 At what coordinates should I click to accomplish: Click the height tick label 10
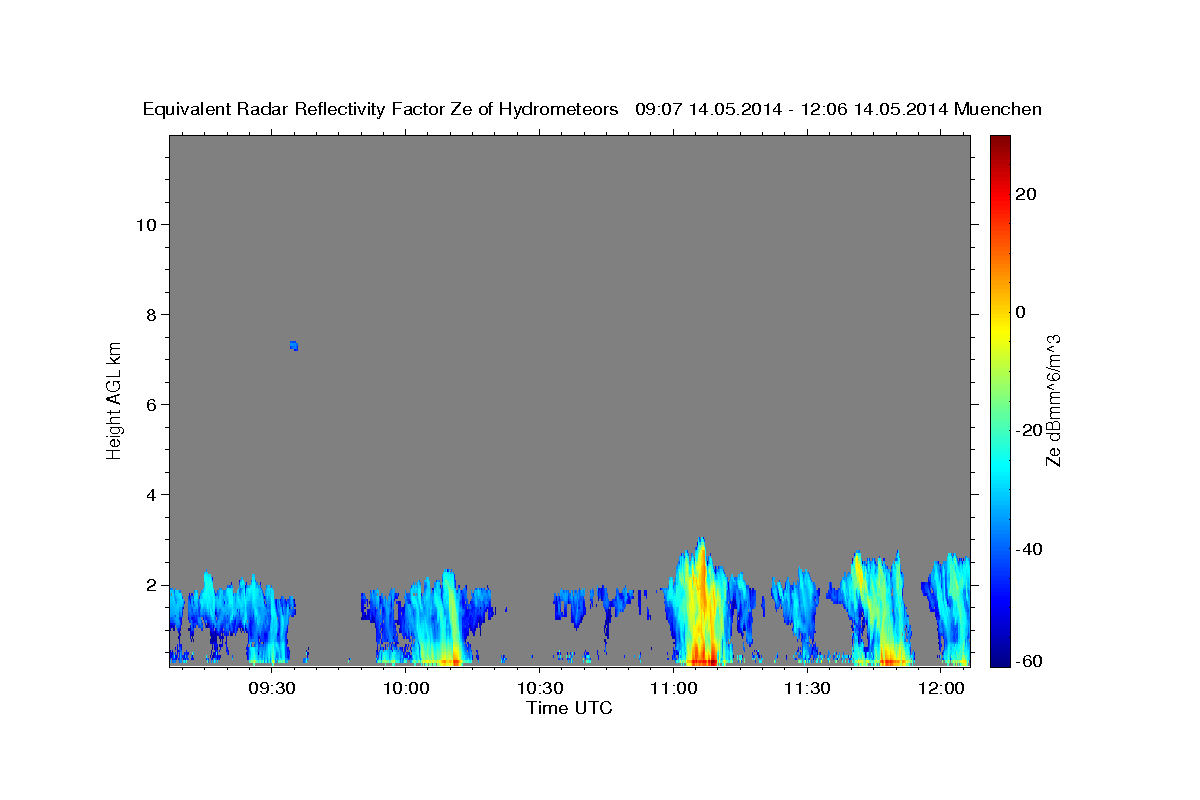click(145, 224)
